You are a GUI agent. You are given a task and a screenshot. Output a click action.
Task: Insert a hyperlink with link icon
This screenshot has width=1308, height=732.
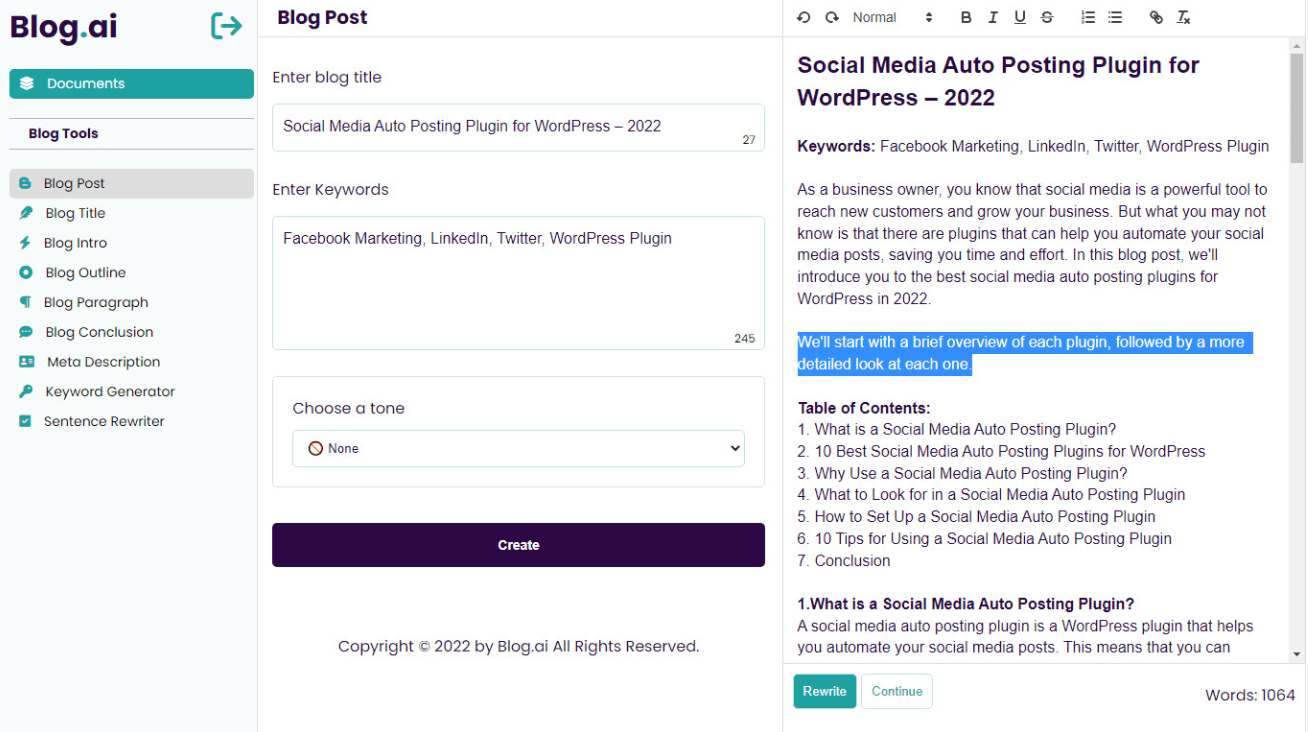click(1156, 17)
